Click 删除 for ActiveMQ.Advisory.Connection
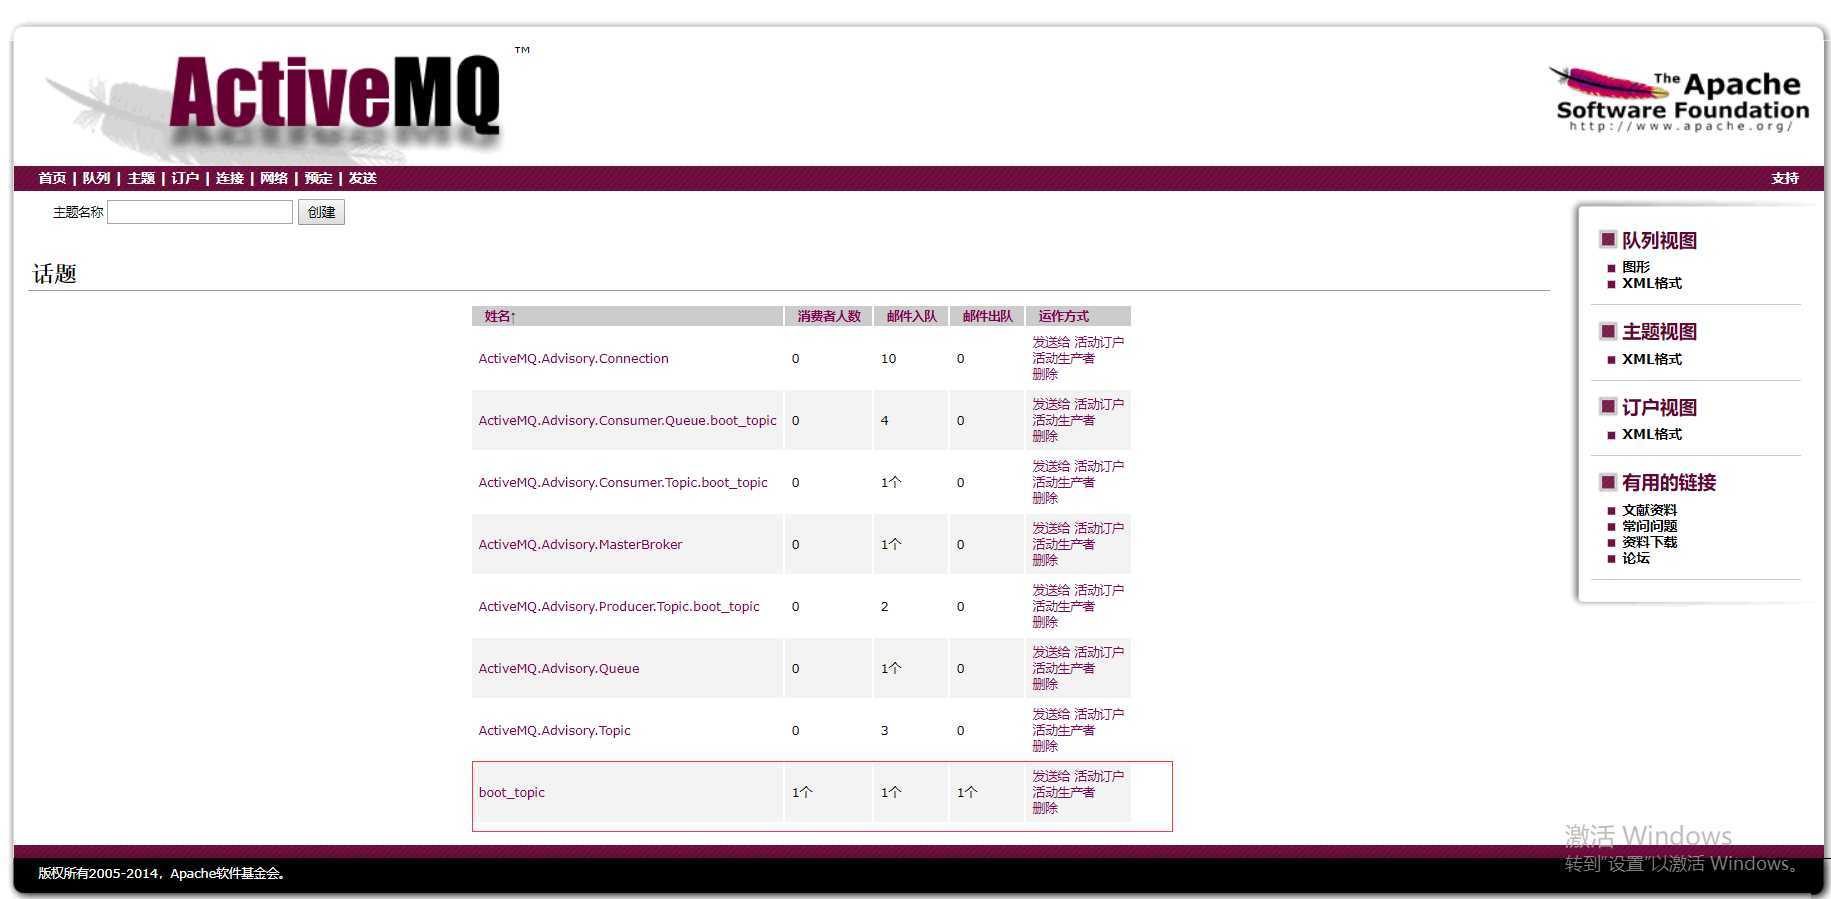 (1045, 374)
